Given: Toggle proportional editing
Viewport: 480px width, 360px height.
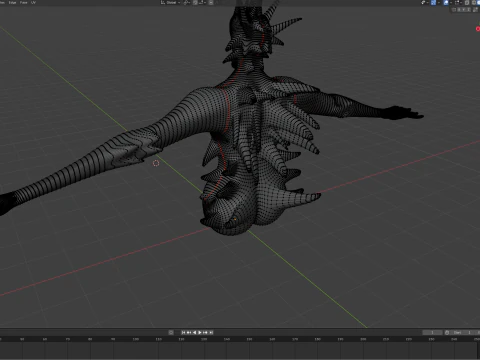Looking at the screenshot, I should (x=211, y=3).
